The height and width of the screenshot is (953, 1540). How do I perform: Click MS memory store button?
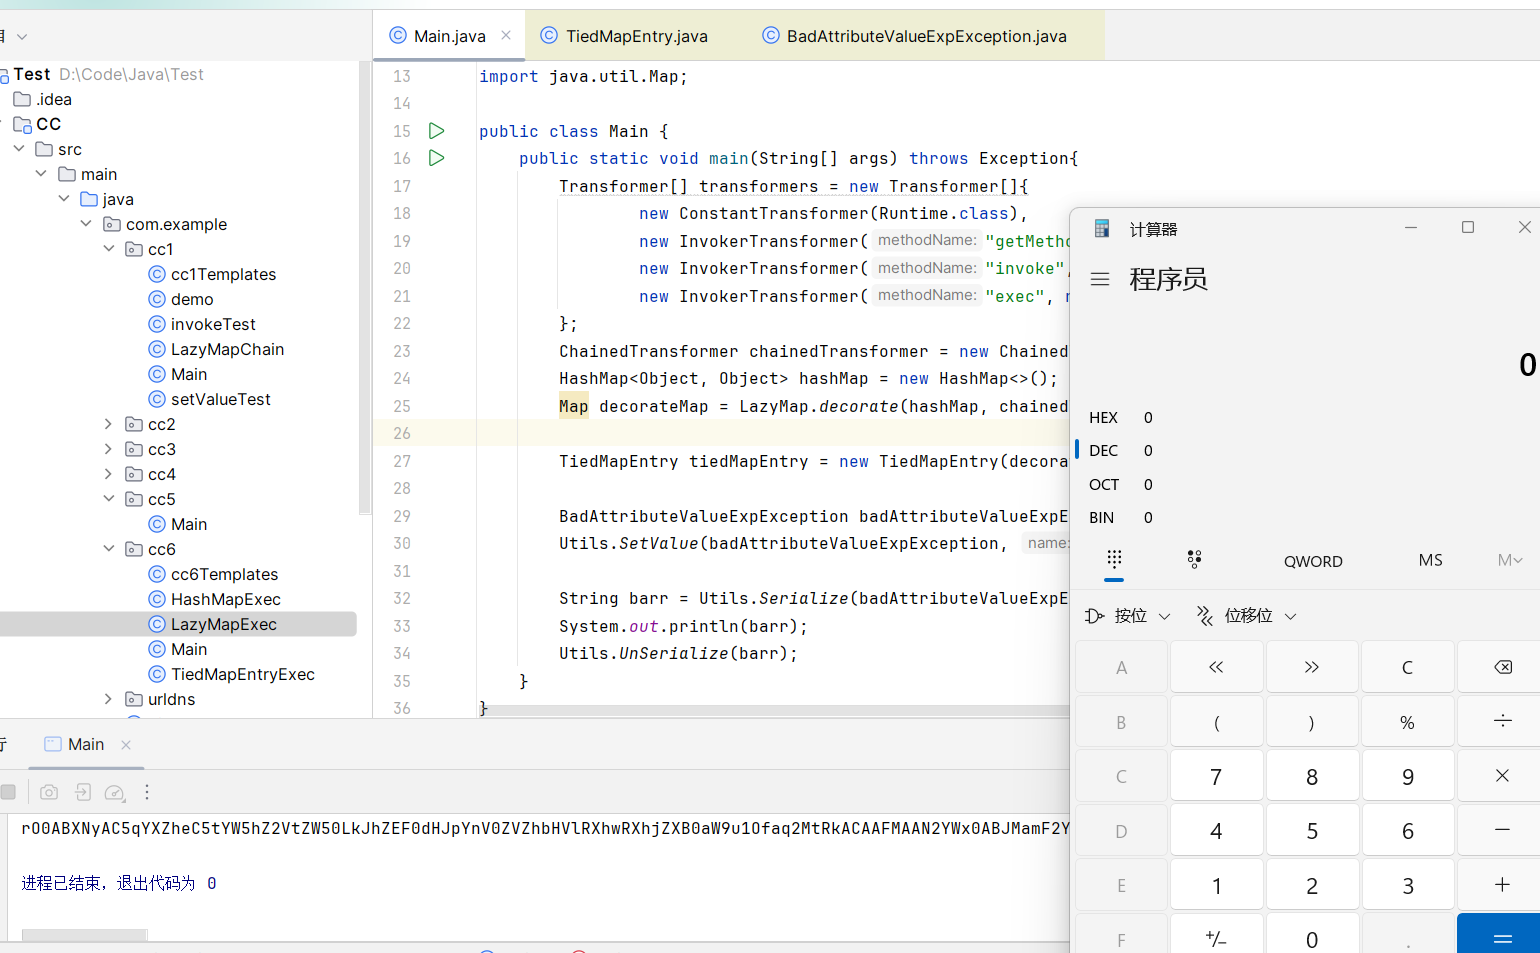click(x=1430, y=560)
